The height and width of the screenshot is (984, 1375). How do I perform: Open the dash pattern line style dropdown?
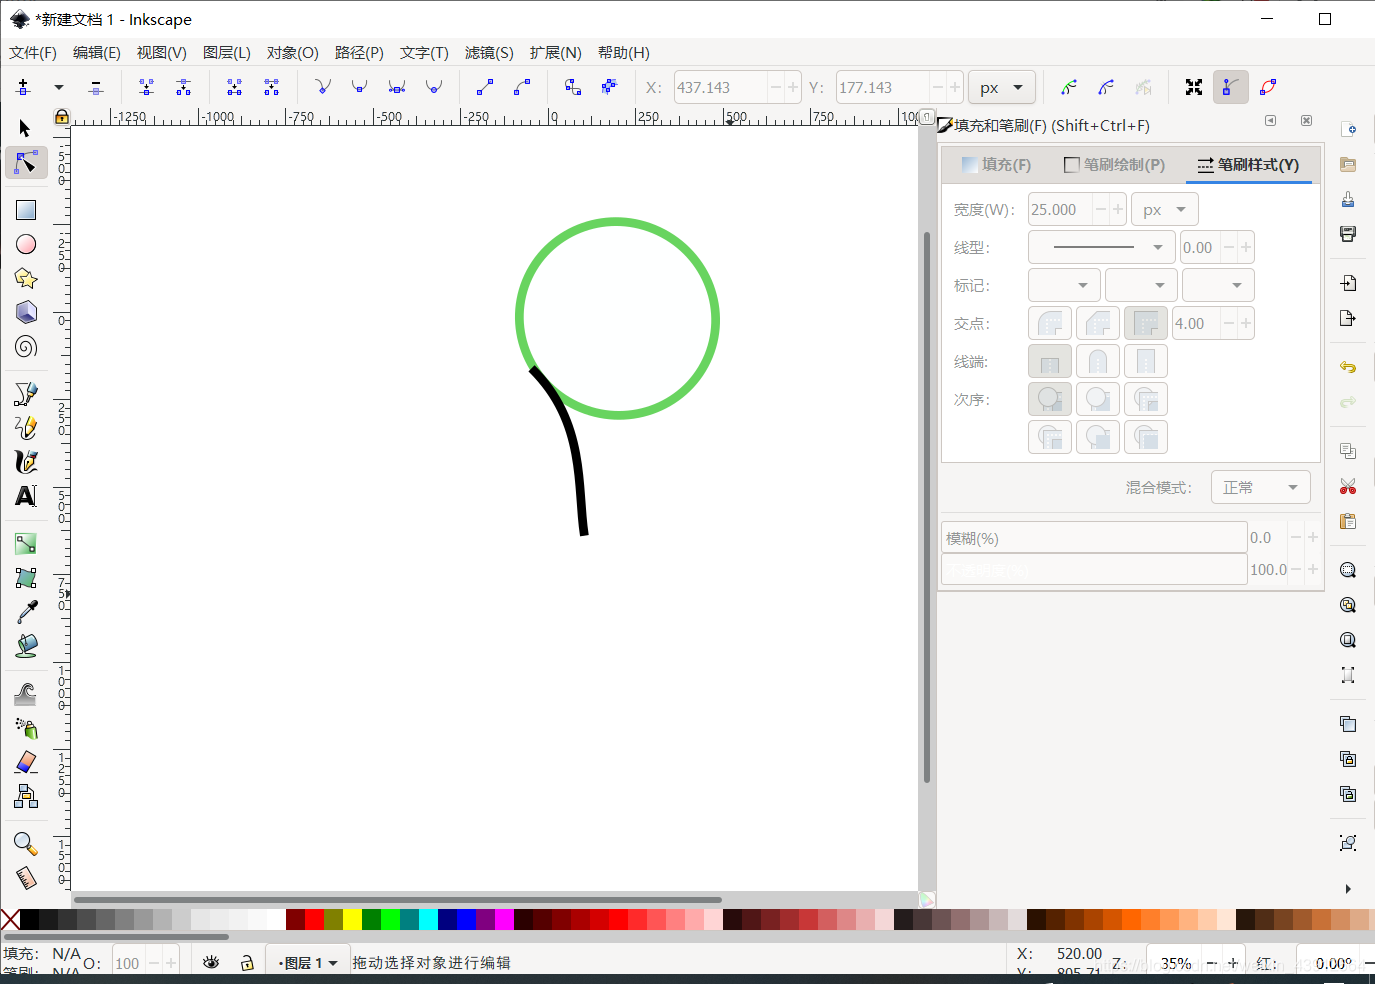click(1102, 247)
